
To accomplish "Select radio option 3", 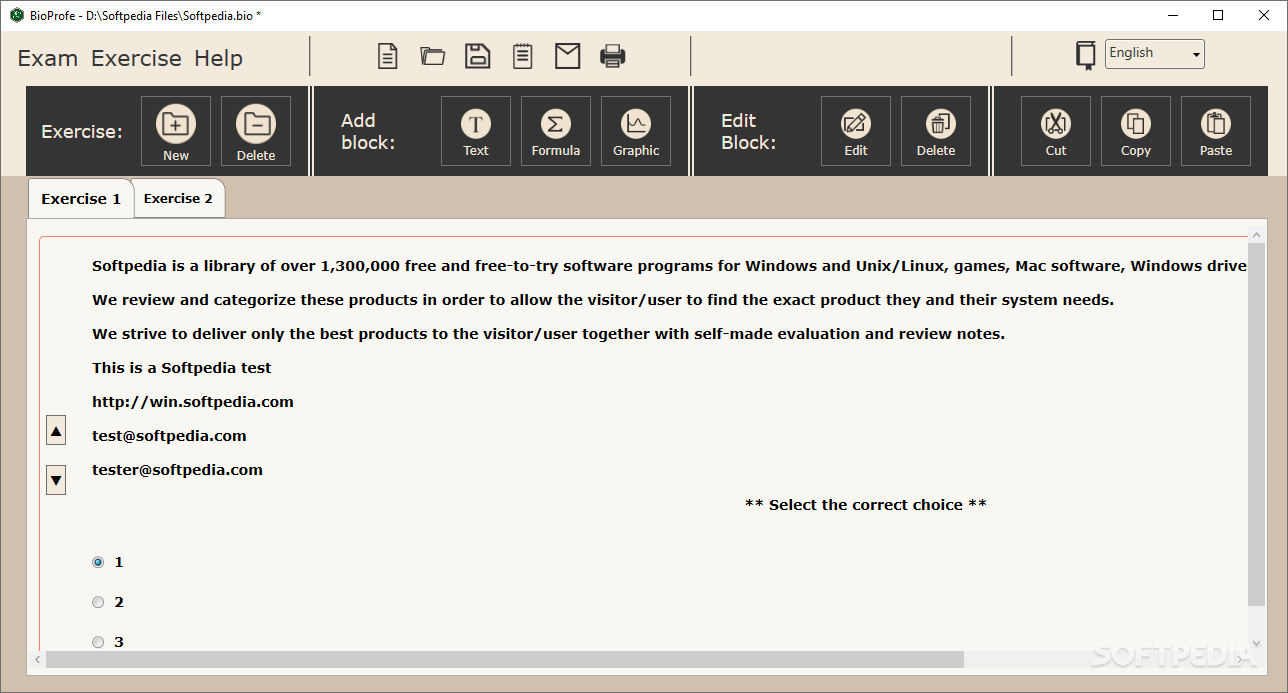I will pos(98,642).
